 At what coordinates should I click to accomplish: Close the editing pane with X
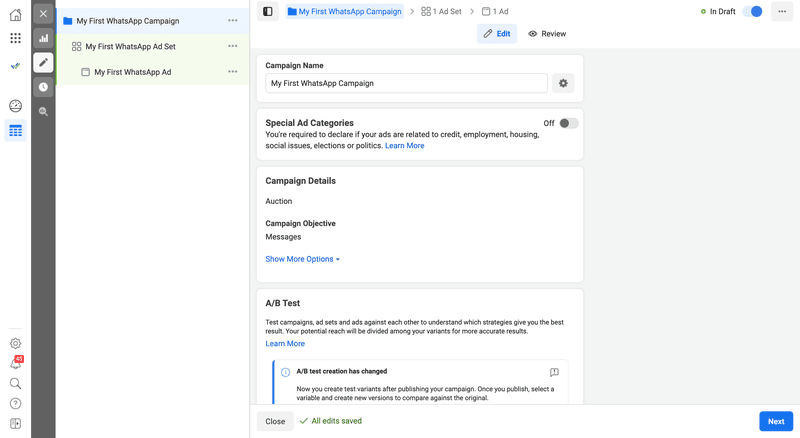pyautogui.click(x=43, y=14)
